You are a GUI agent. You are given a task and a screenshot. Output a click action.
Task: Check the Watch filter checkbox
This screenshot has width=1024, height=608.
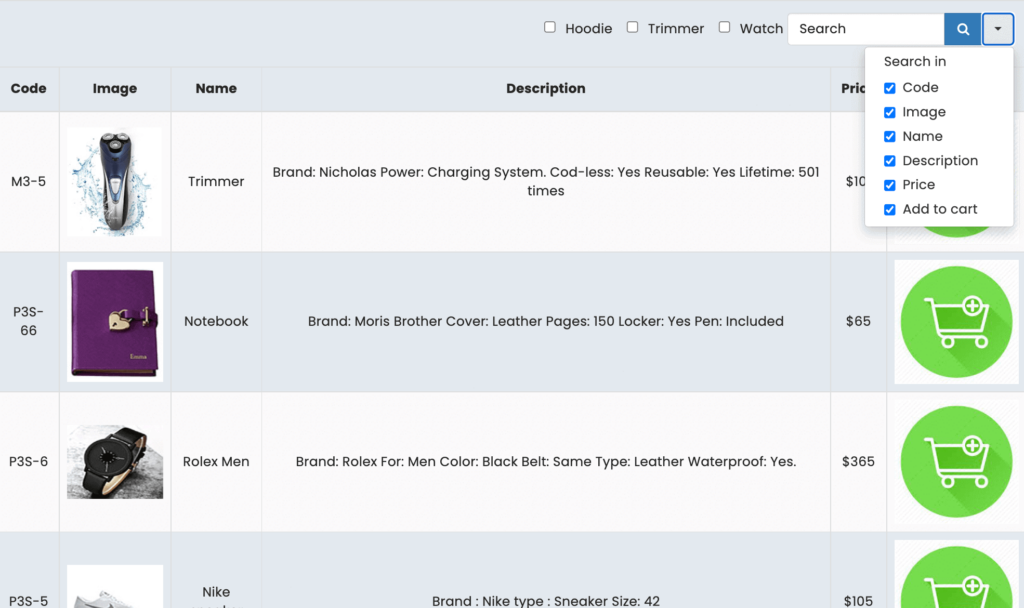[724, 27]
